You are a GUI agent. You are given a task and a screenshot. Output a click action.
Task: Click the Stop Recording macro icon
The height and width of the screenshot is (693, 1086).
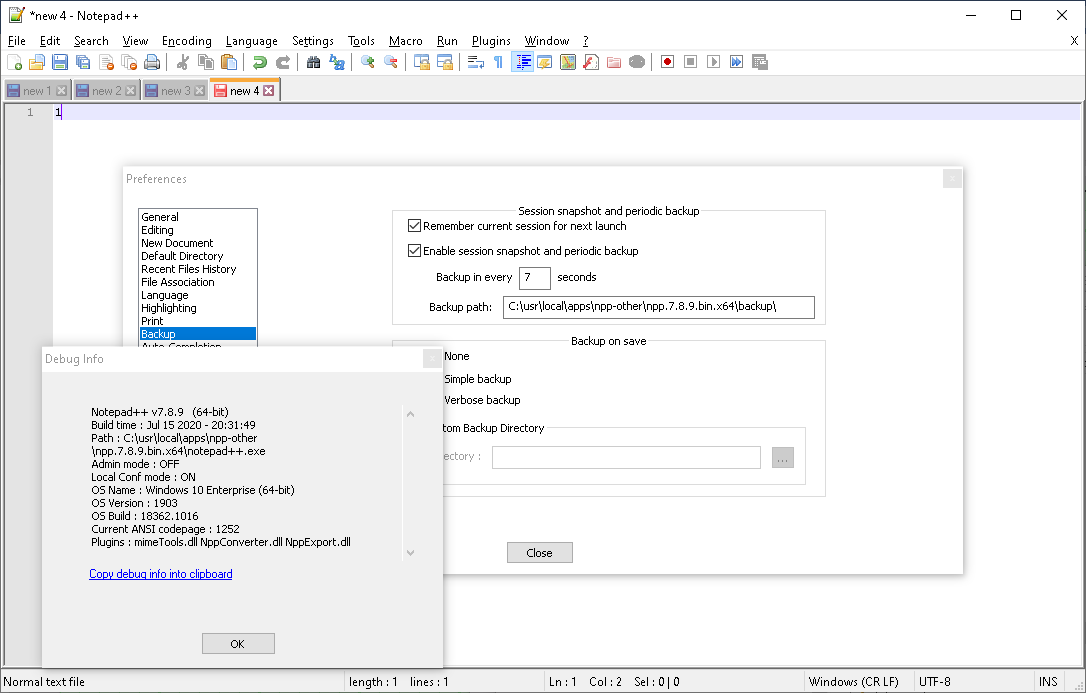pos(691,62)
